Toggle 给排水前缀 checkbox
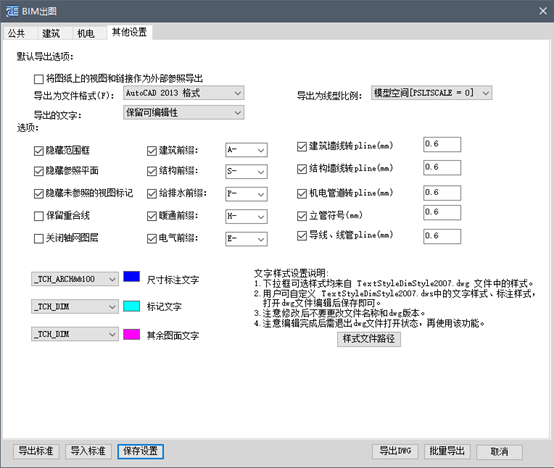Image resolution: width=554 pixels, height=468 pixels. click(152, 194)
